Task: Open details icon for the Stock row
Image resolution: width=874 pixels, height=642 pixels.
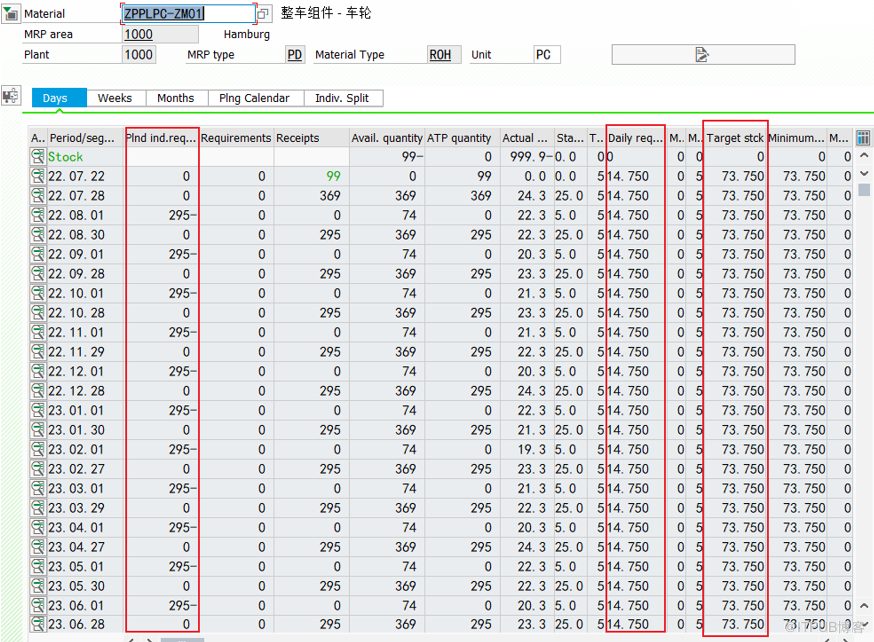Action: (x=38, y=157)
